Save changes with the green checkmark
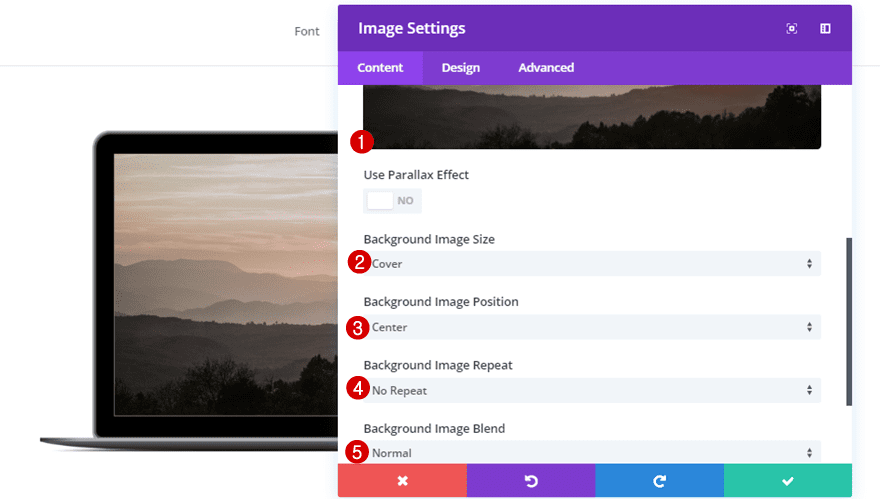This screenshot has height=499, width=880. click(788, 480)
